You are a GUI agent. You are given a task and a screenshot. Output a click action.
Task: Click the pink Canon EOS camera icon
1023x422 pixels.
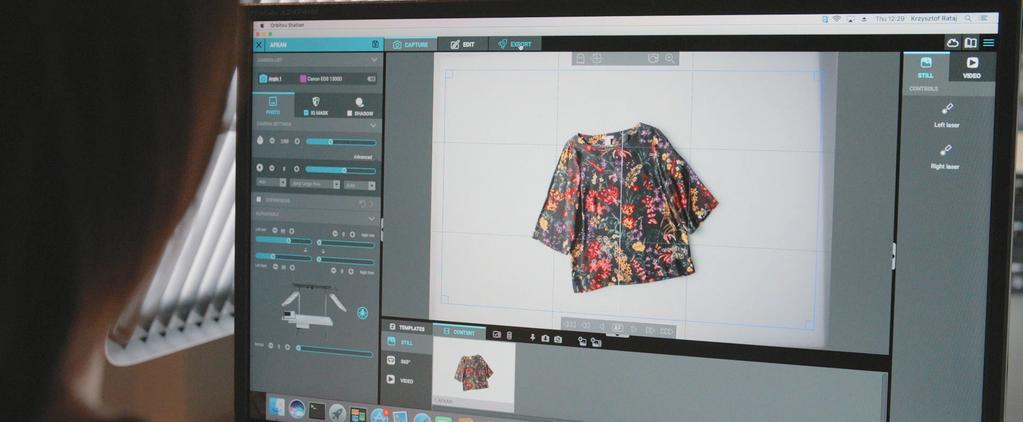(303, 79)
